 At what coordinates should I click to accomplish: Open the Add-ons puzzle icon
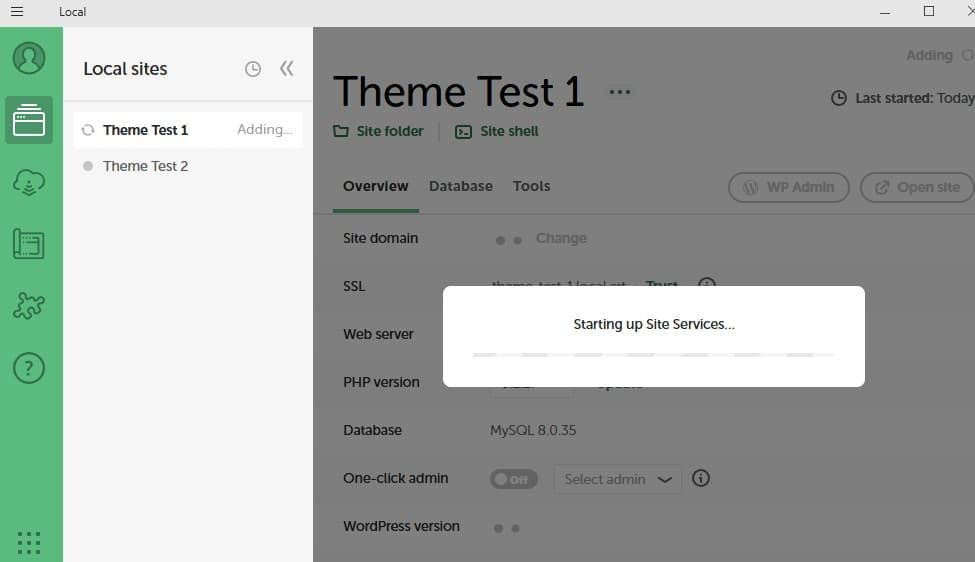(x=29, y=306)
